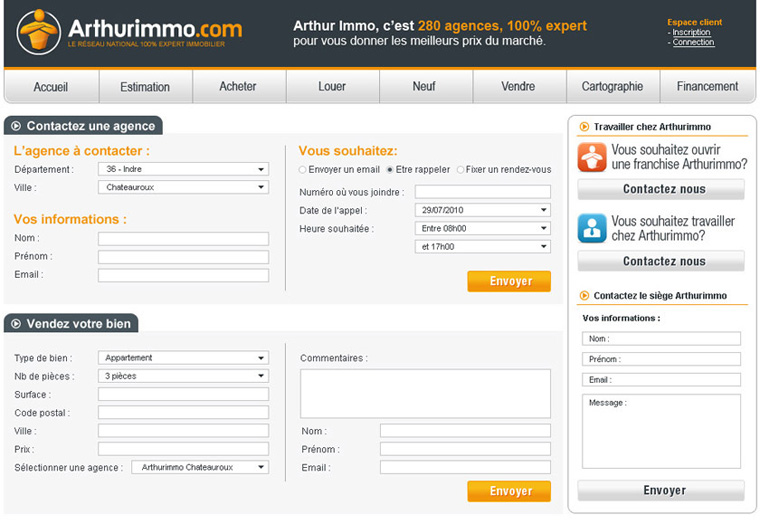
Task: Select Envoyer un email radio option
Action: [x=302, y=170]
